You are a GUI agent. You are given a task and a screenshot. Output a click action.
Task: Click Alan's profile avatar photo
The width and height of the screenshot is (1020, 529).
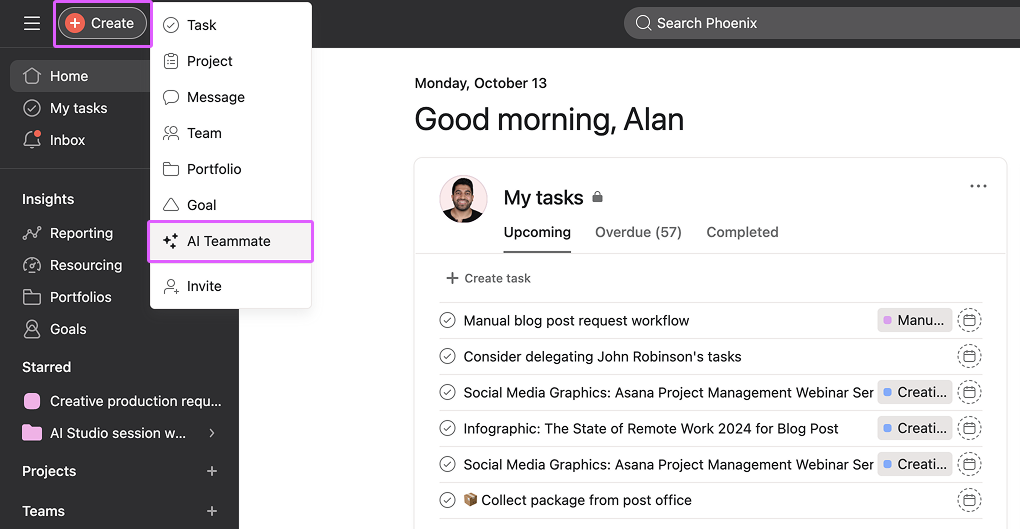[x=464, y=199]
